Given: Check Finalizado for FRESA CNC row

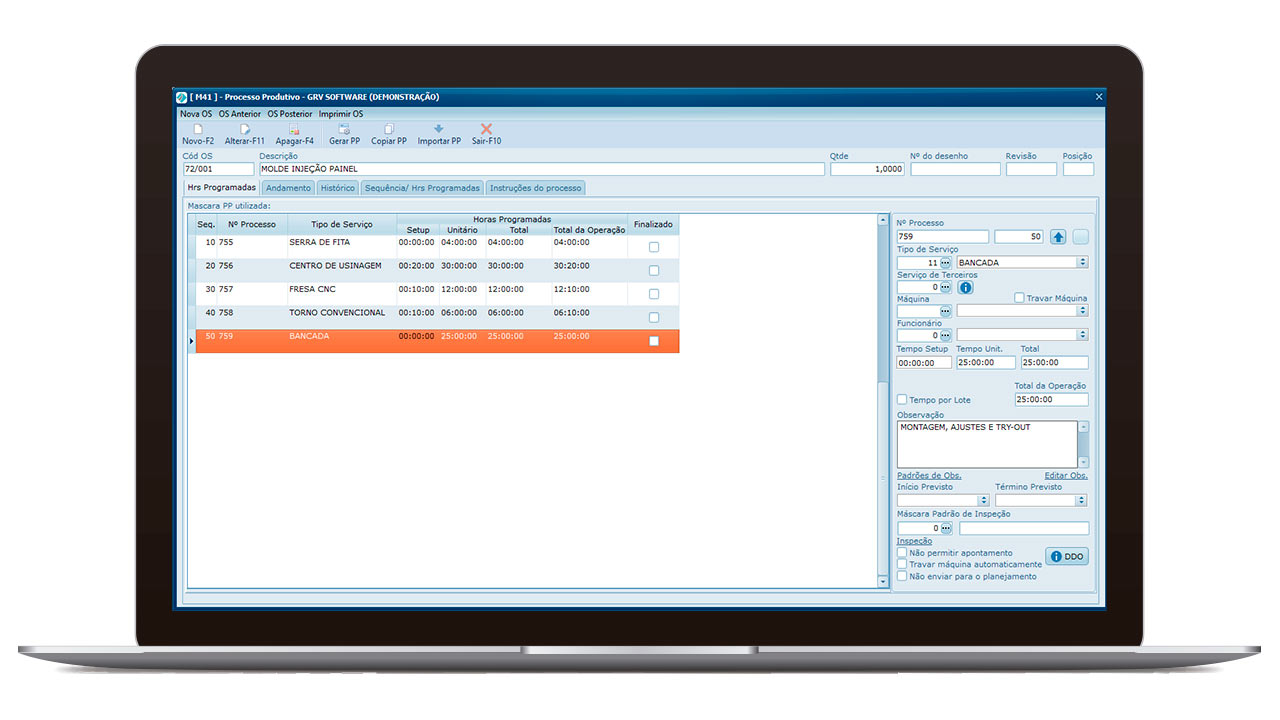Looking at the screenshot, I should pyautogui.click(x=654, y=294).
